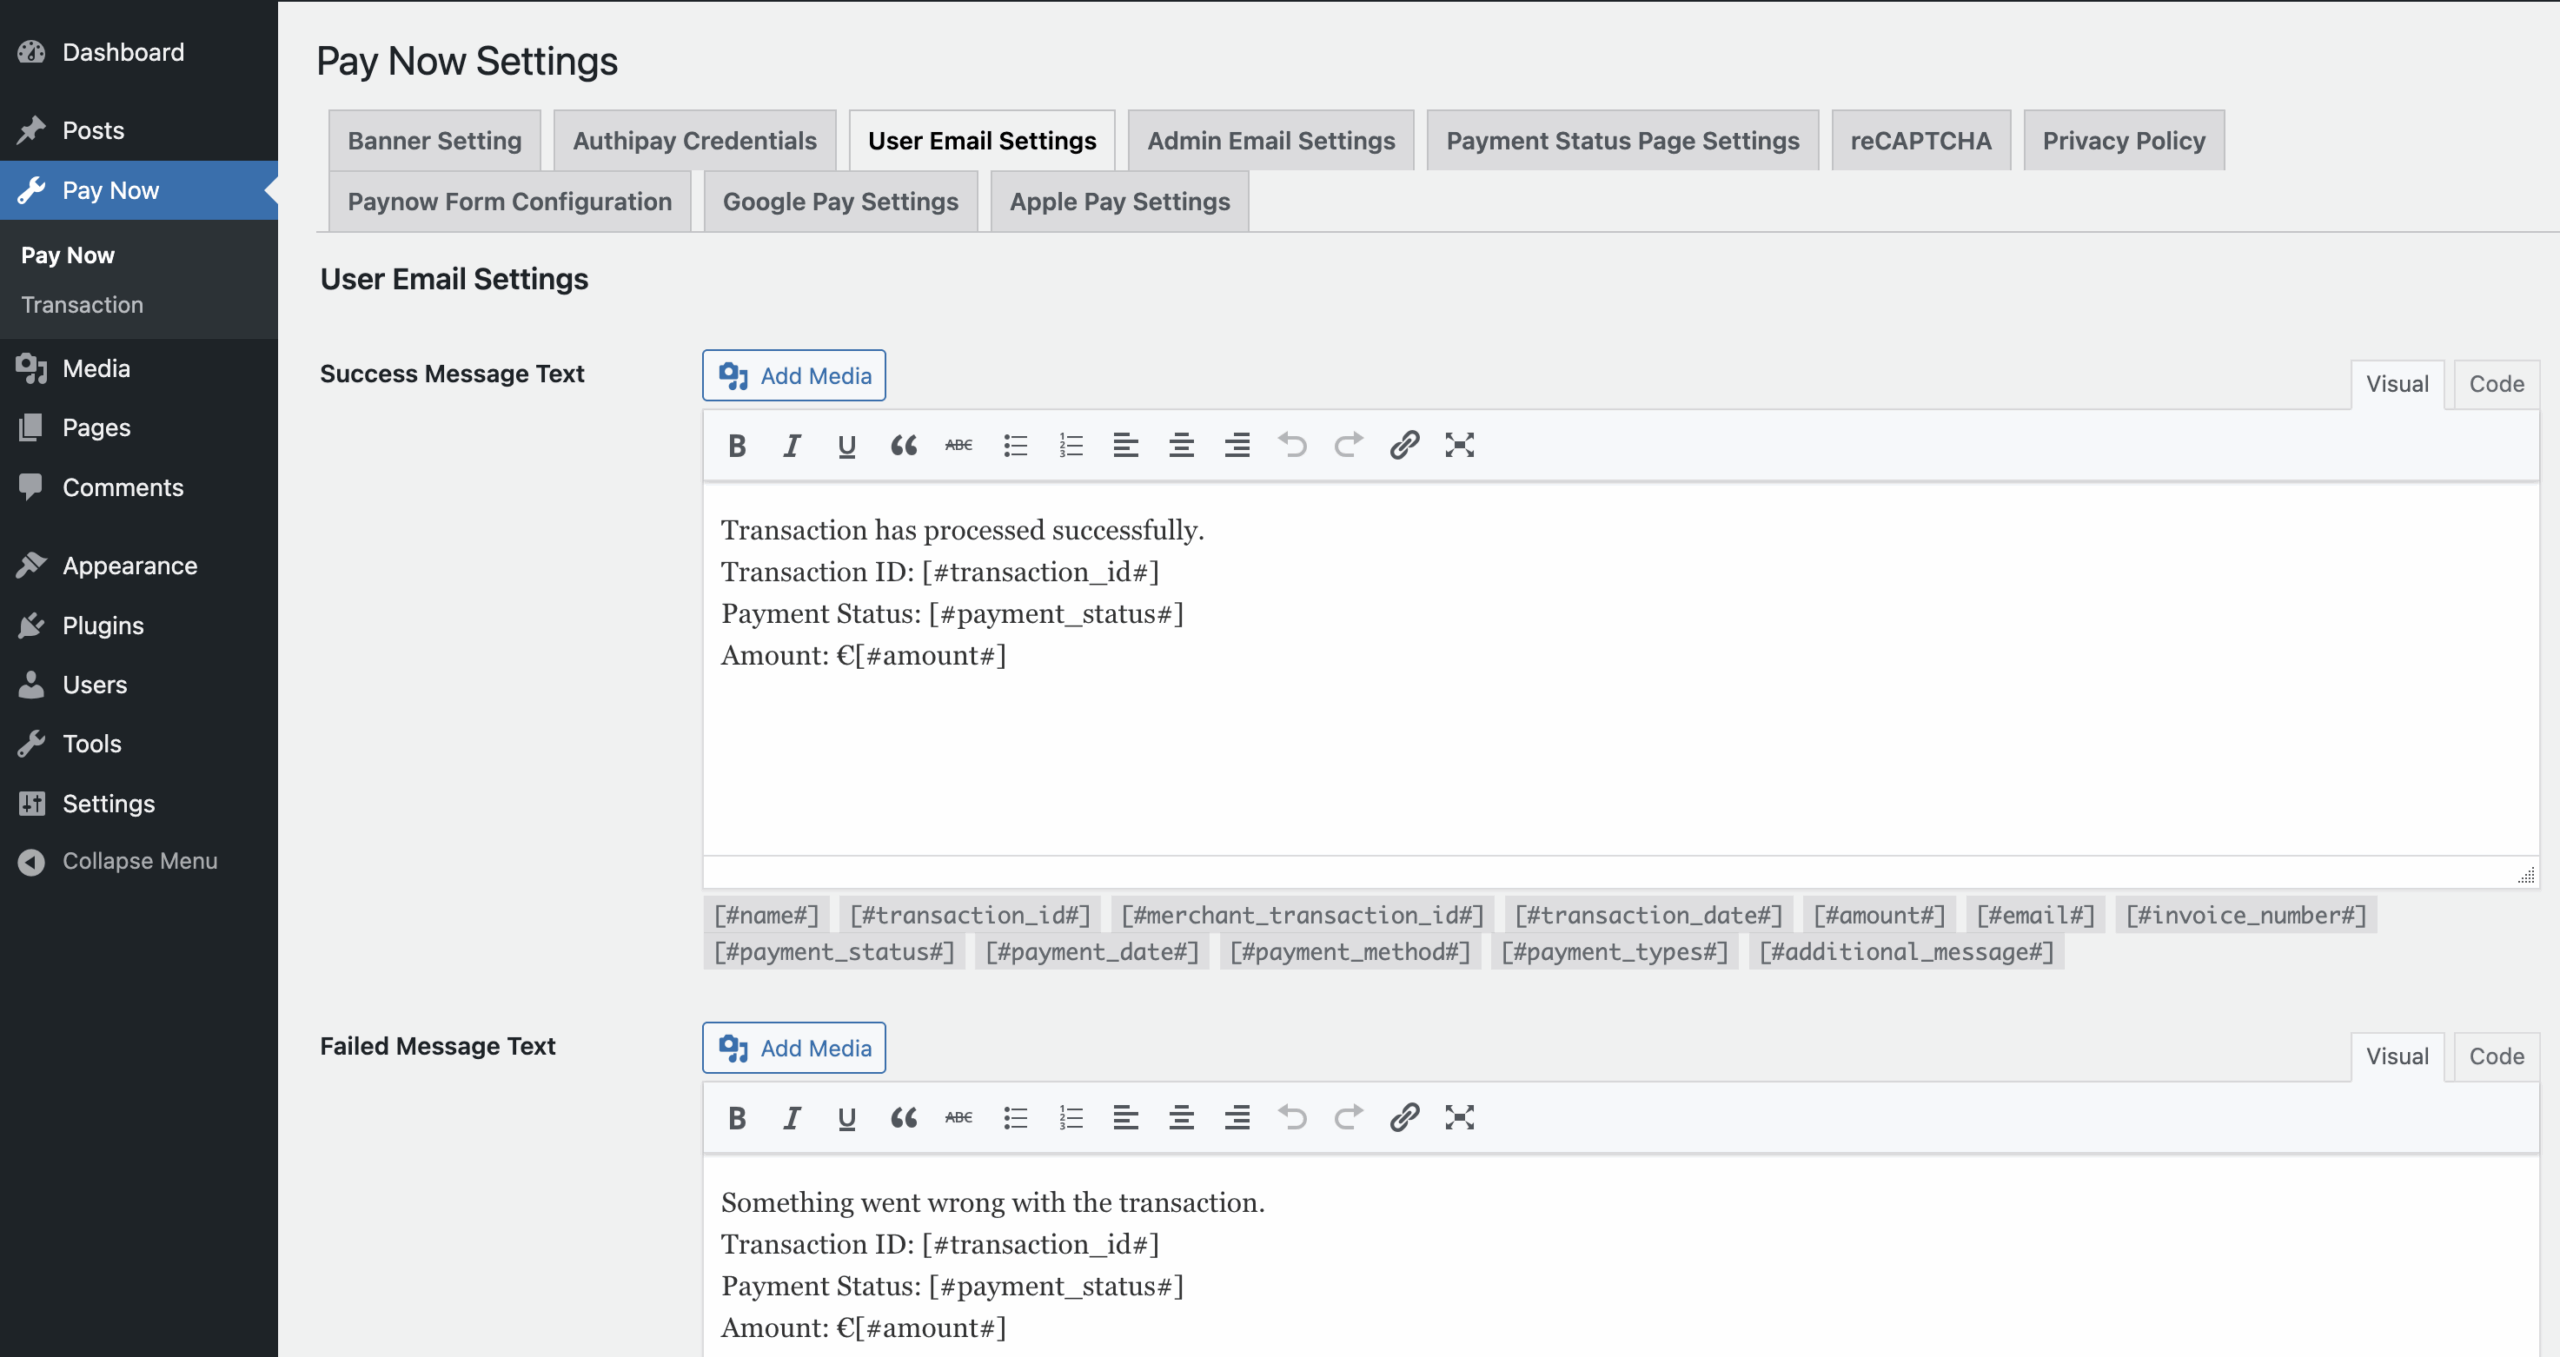Select the User Email Settings tab
Screen dimensions: 2560x1357
tap(982, 141)
